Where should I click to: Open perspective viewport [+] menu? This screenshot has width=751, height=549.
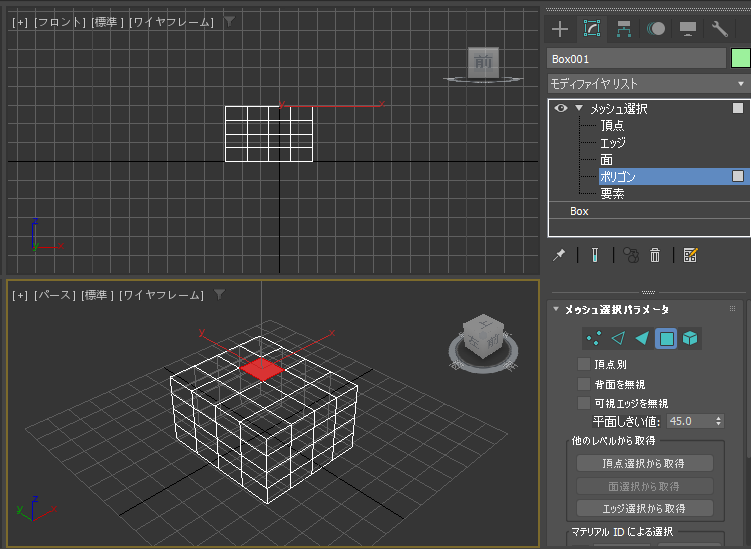[20, 295]
